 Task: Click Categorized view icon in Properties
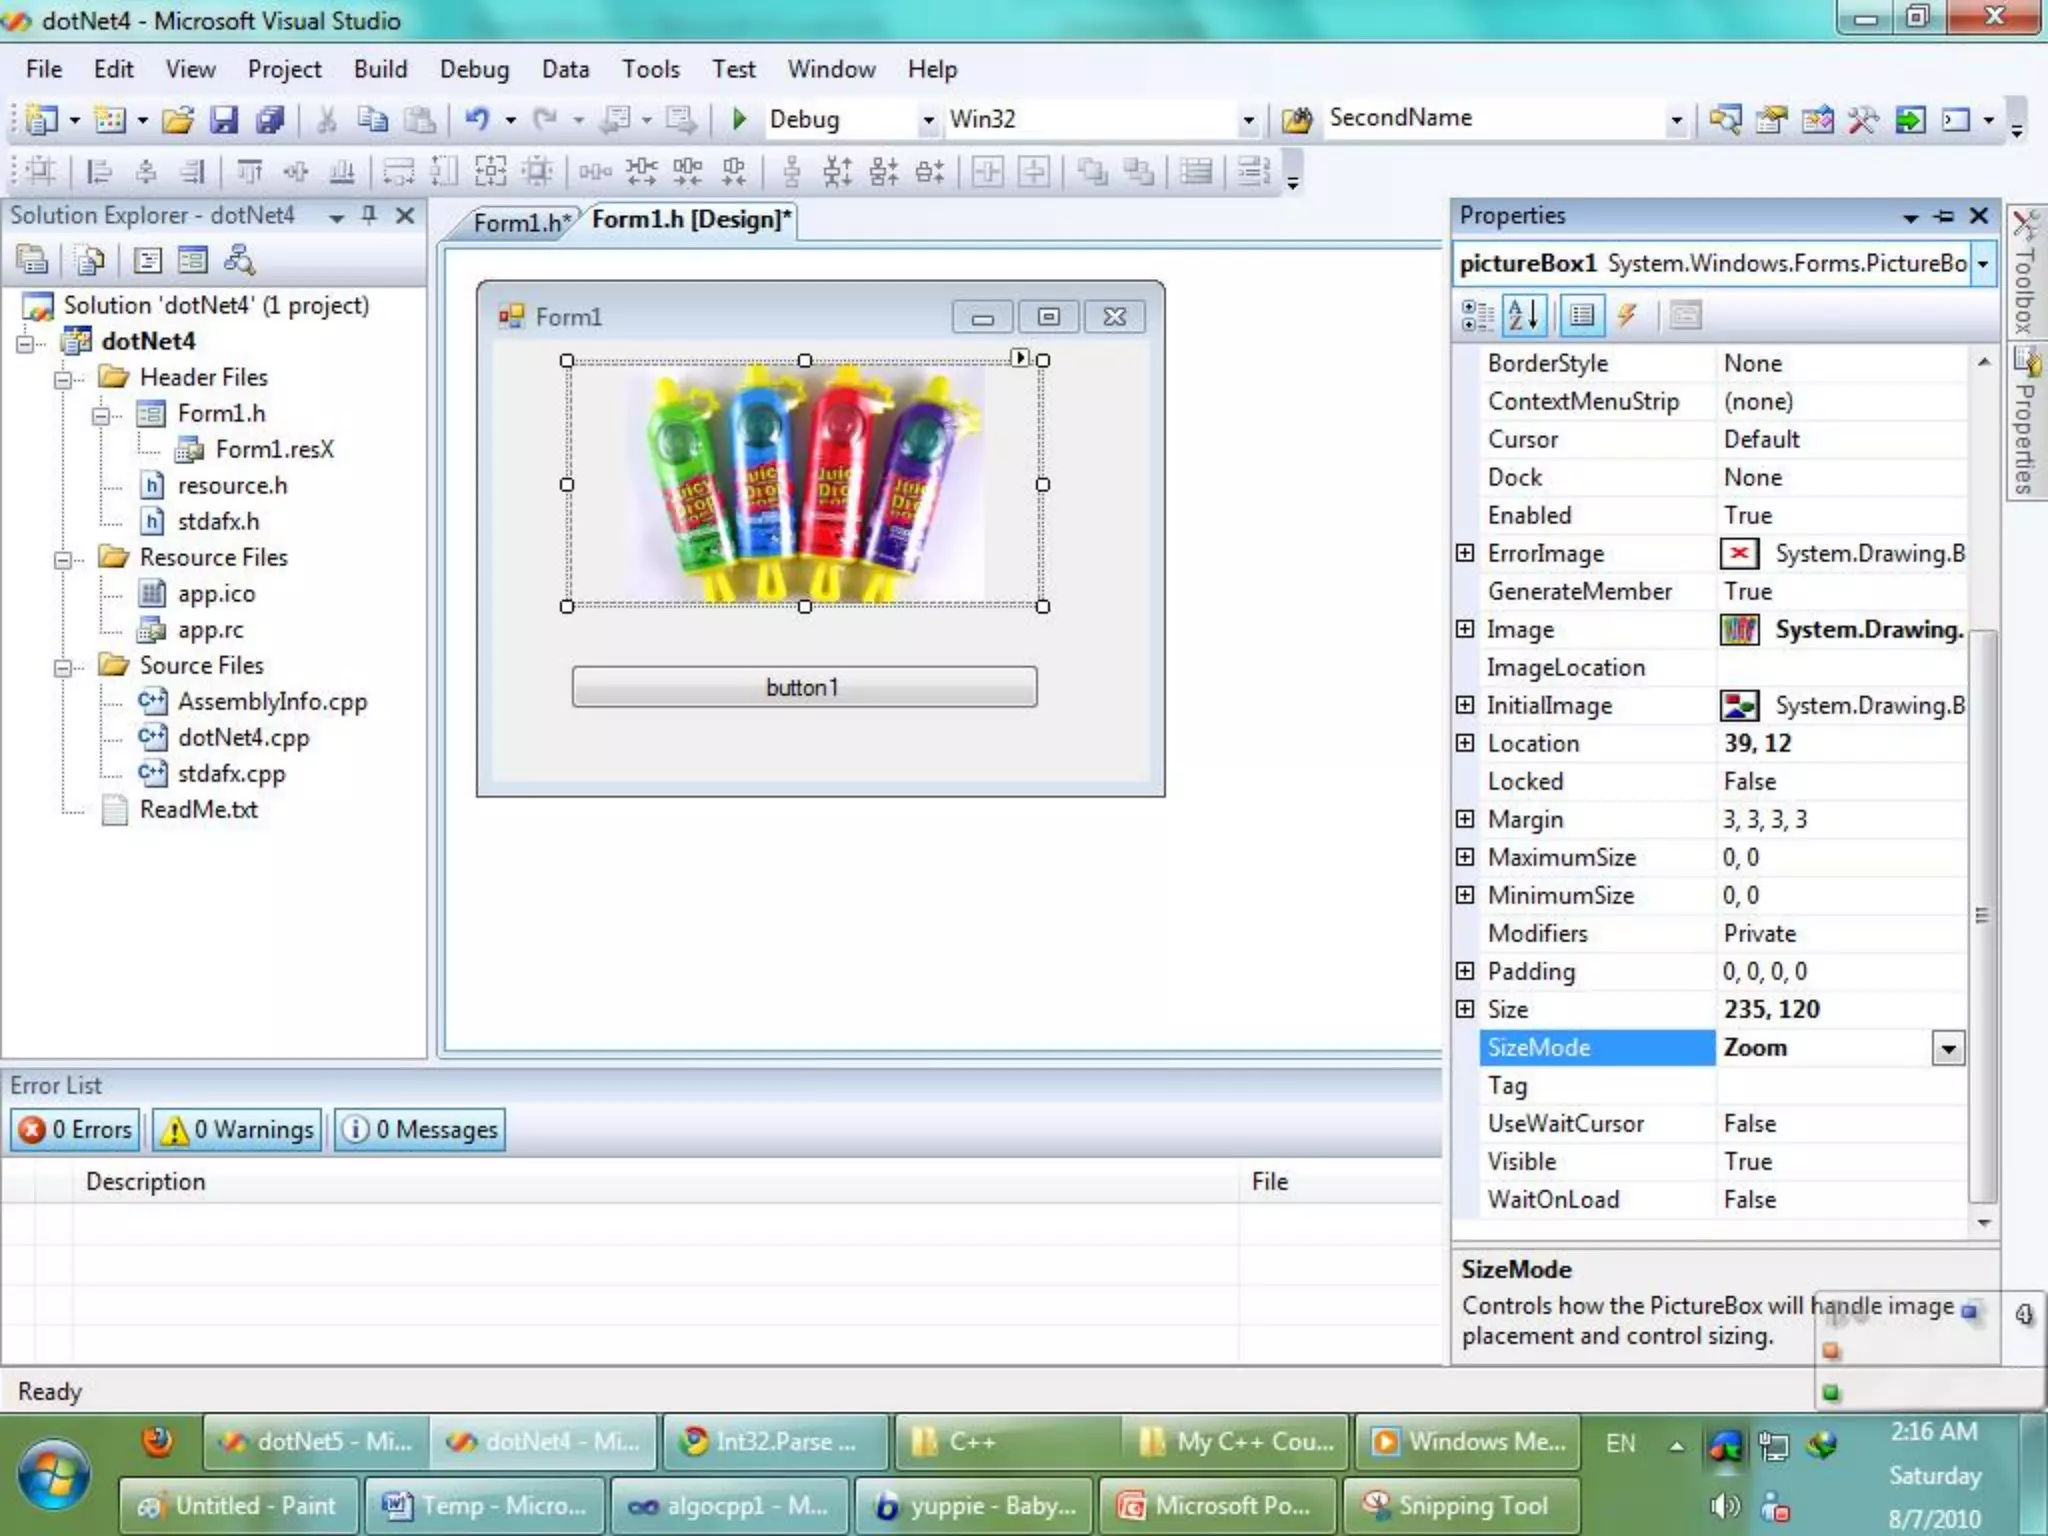[x=1477, y=316]
